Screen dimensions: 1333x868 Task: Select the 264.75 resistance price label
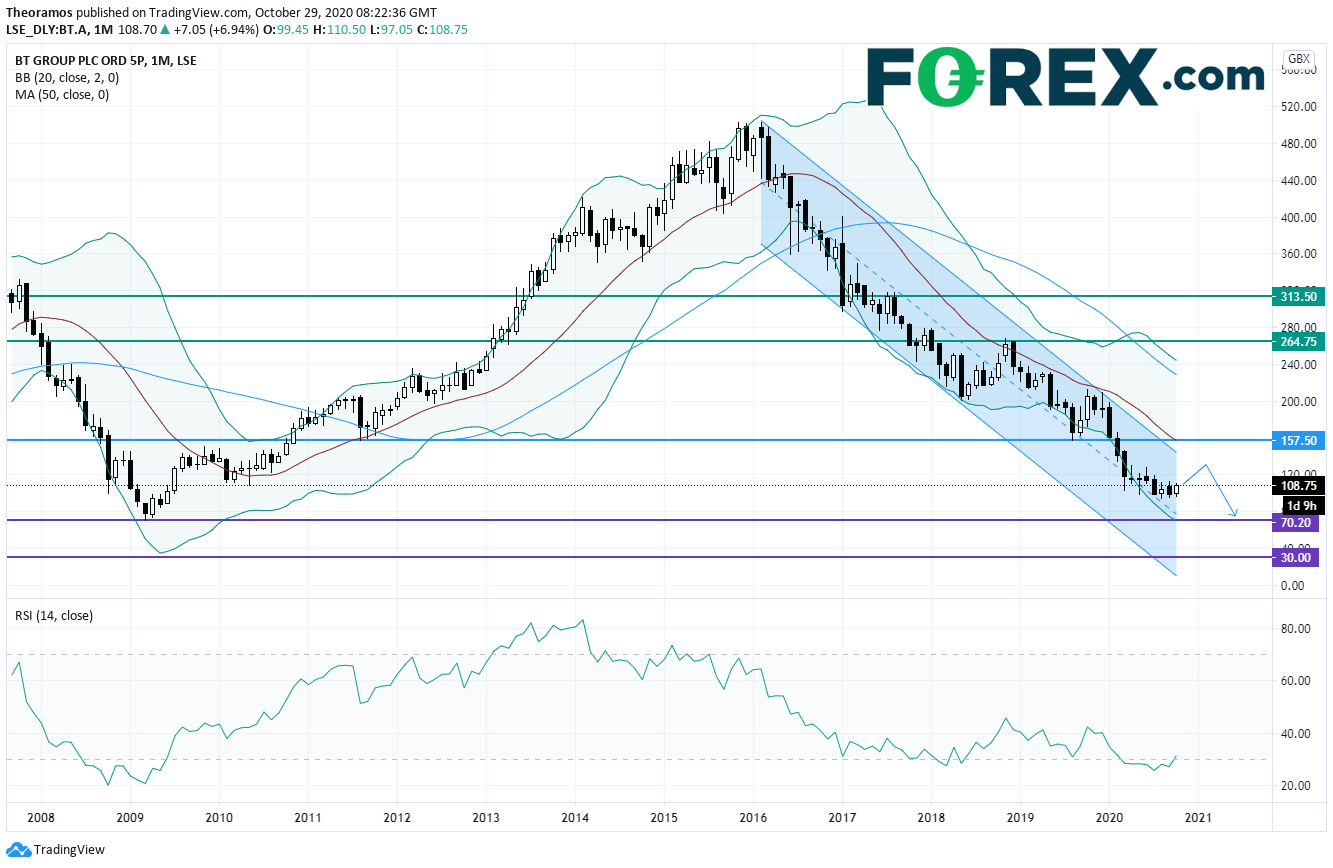(x=1299, y=341)
